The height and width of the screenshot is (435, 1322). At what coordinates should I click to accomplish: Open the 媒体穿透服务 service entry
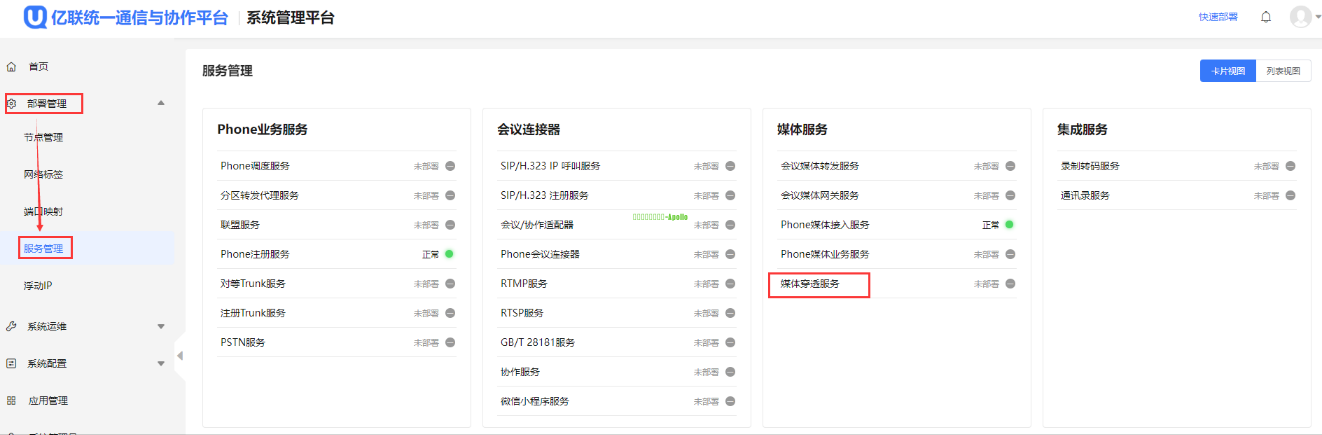[811, 284]
